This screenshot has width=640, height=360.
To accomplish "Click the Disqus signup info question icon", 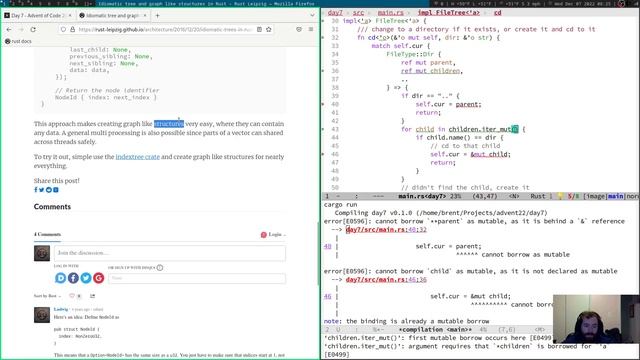I will coord(160,268).
